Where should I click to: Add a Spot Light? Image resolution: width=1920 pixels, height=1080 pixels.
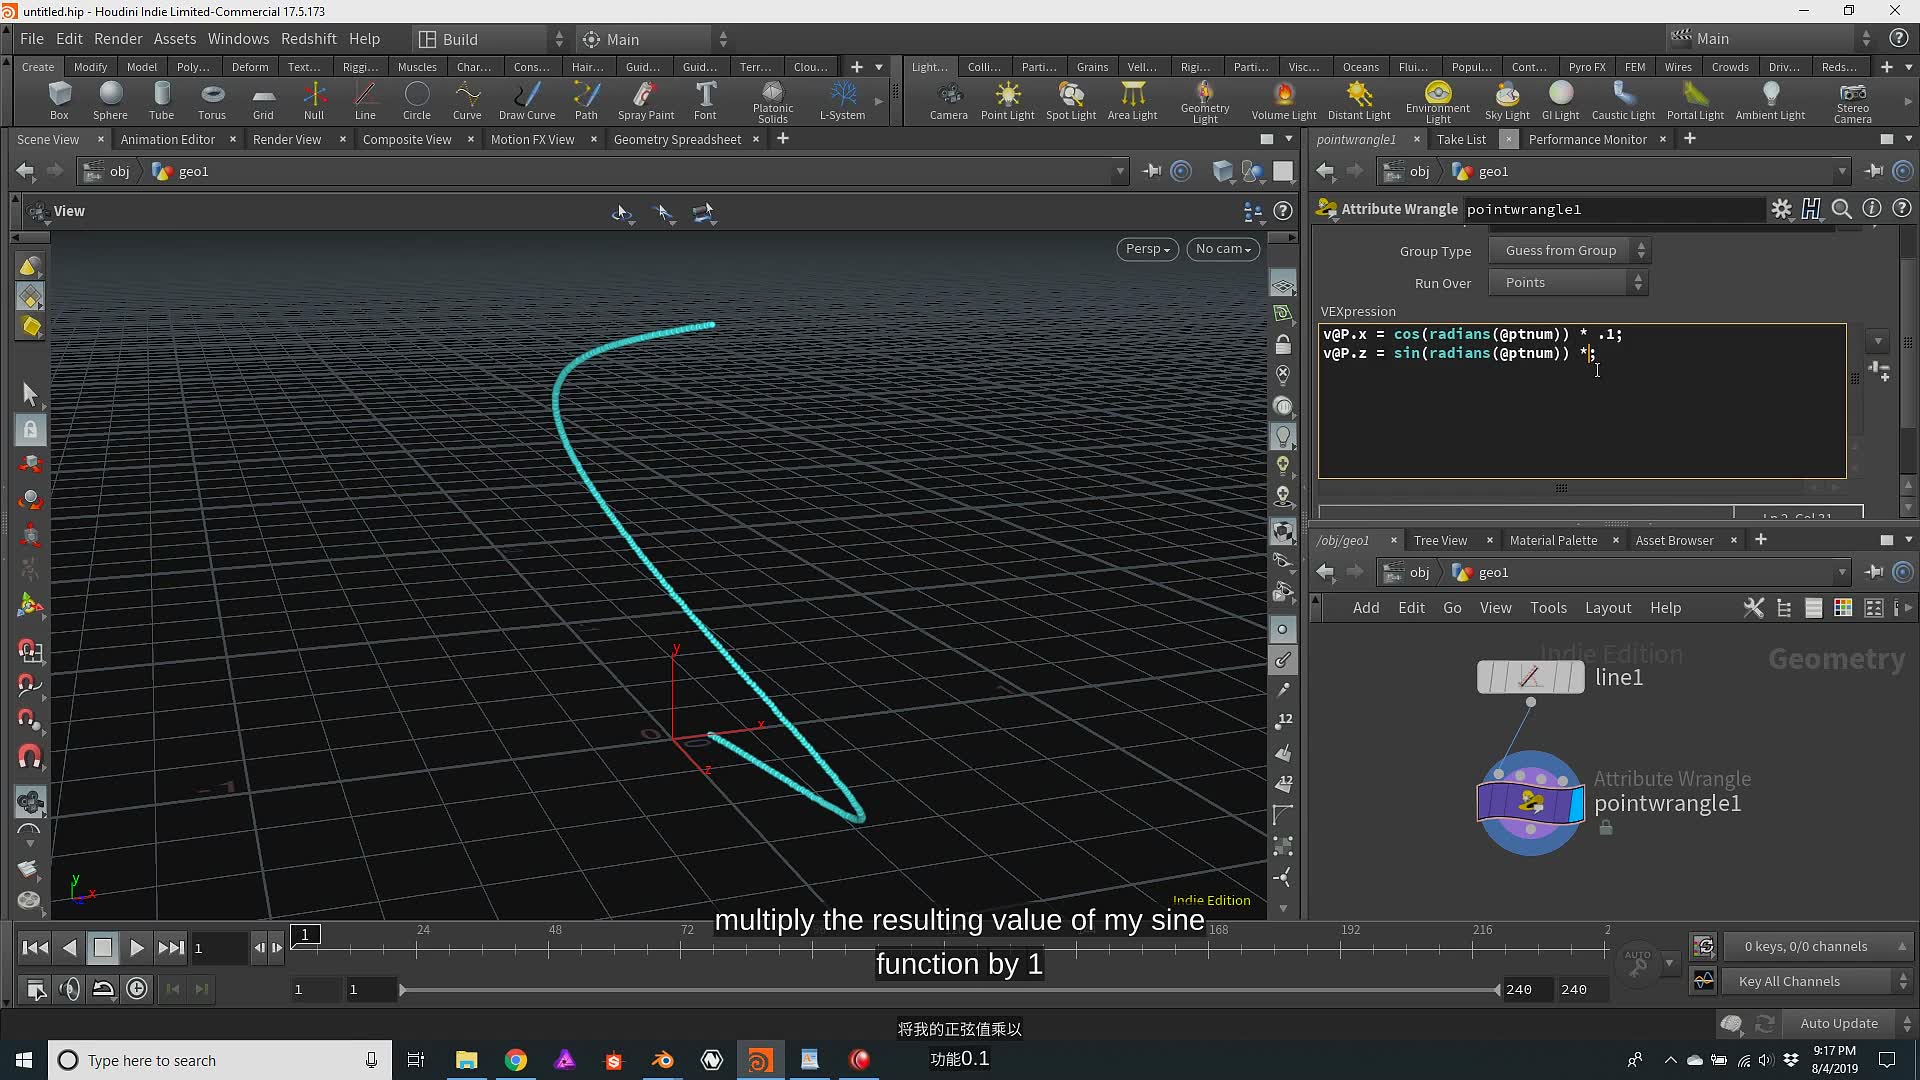click(1071, 101)
